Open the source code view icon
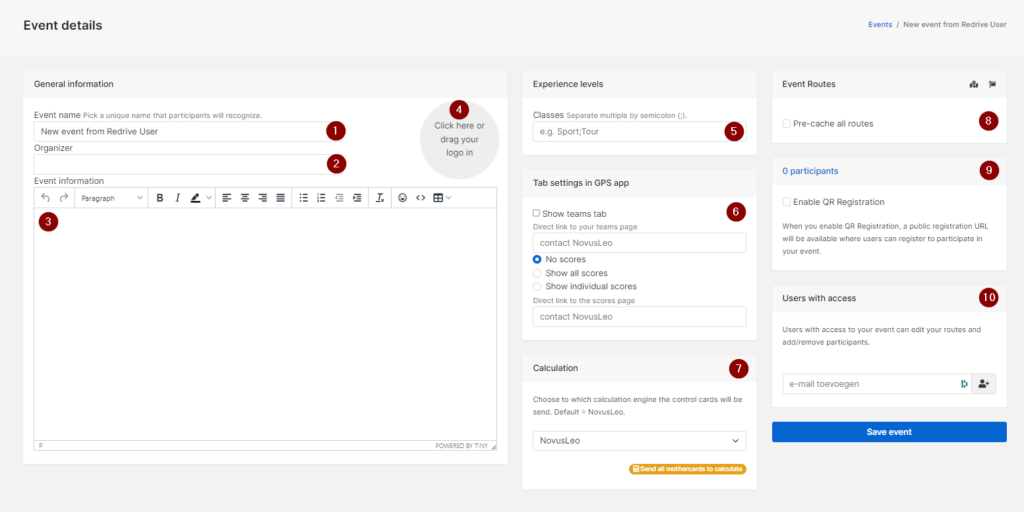This screenshot has width=1024, height=512. [421, 198]
